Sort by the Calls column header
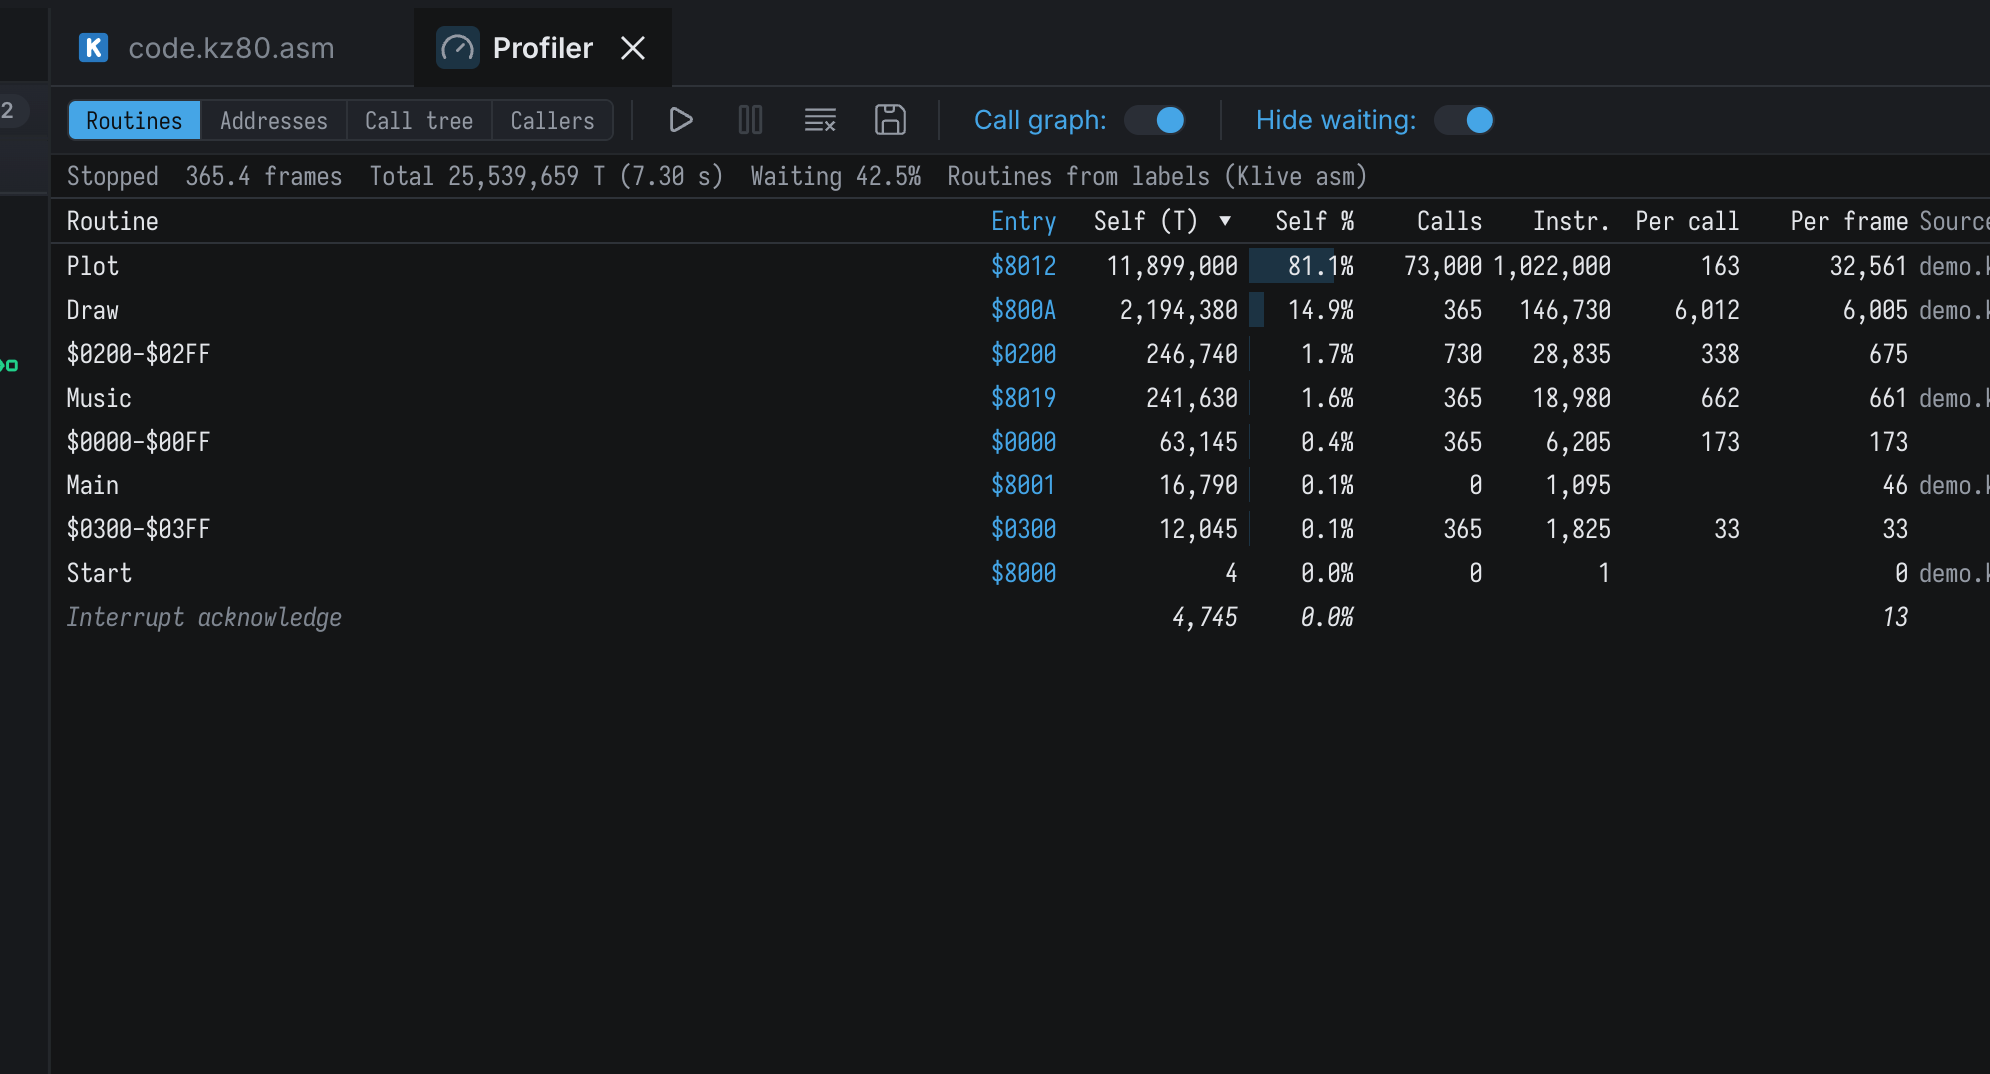This screenshot has width=1990, height=1074. [1449, 221]
